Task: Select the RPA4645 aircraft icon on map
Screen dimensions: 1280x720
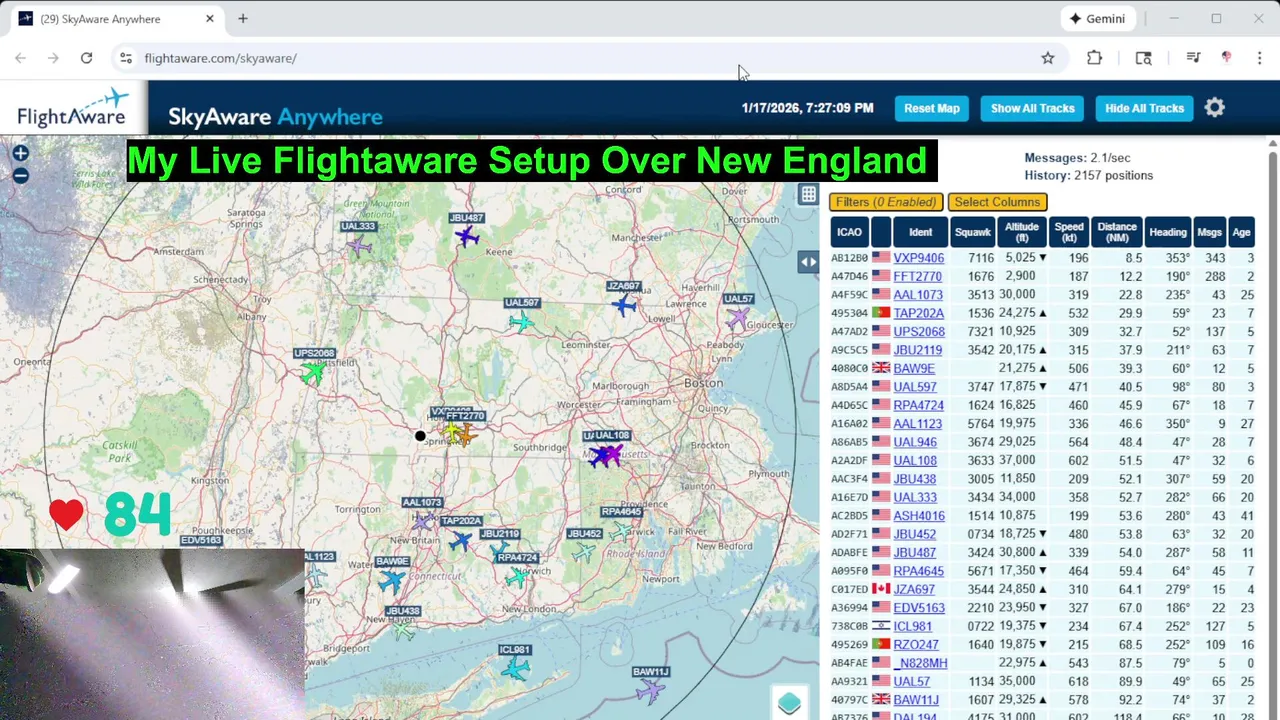Action: click(x=621, y=530)
